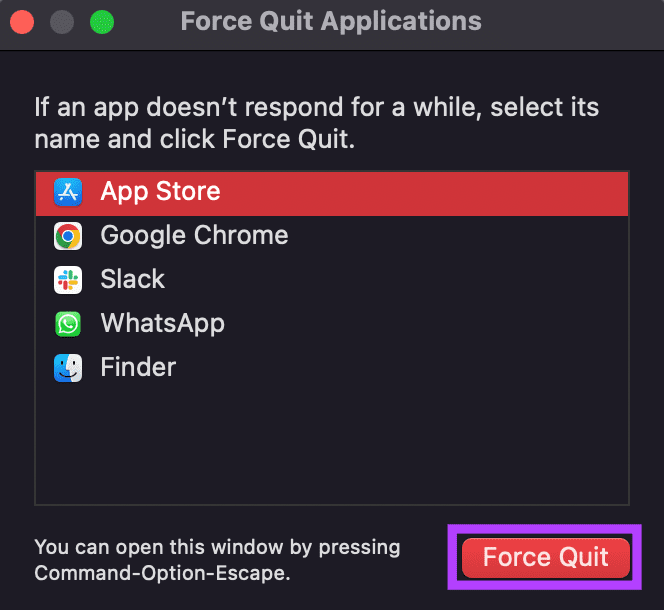
Task: Select Google Chrome from the app list
Action: pos(332,236)
